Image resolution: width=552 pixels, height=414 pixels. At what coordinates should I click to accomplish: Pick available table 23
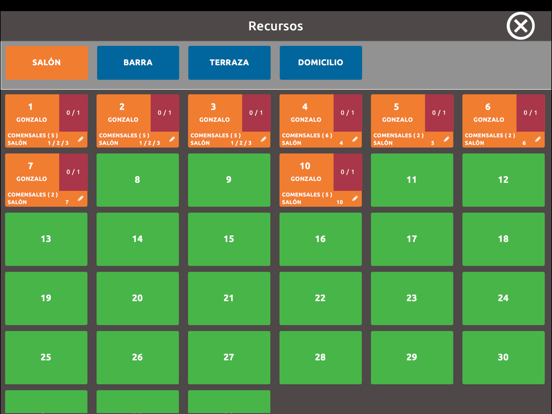pyautogui.click(x=412, y=298)
